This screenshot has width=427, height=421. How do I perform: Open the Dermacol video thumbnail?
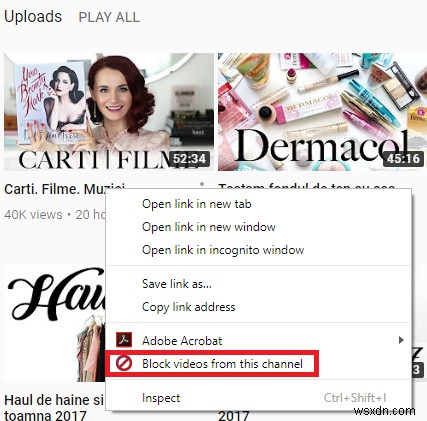tap(322, 112)
